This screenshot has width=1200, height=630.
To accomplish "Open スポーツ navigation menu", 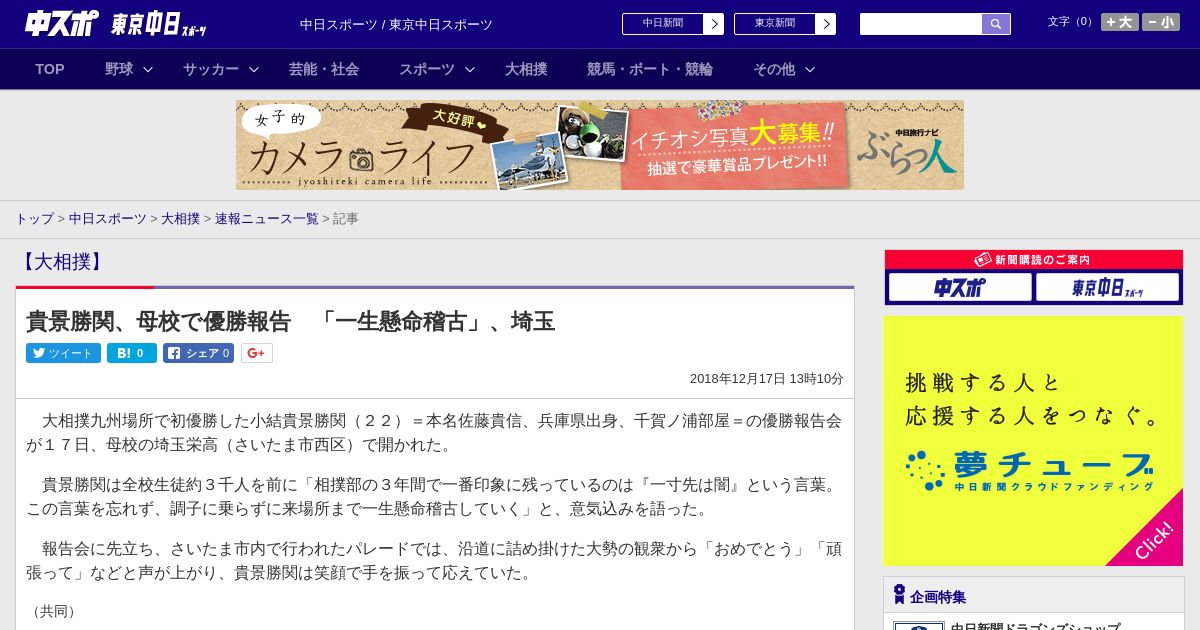I will point(427,69).
